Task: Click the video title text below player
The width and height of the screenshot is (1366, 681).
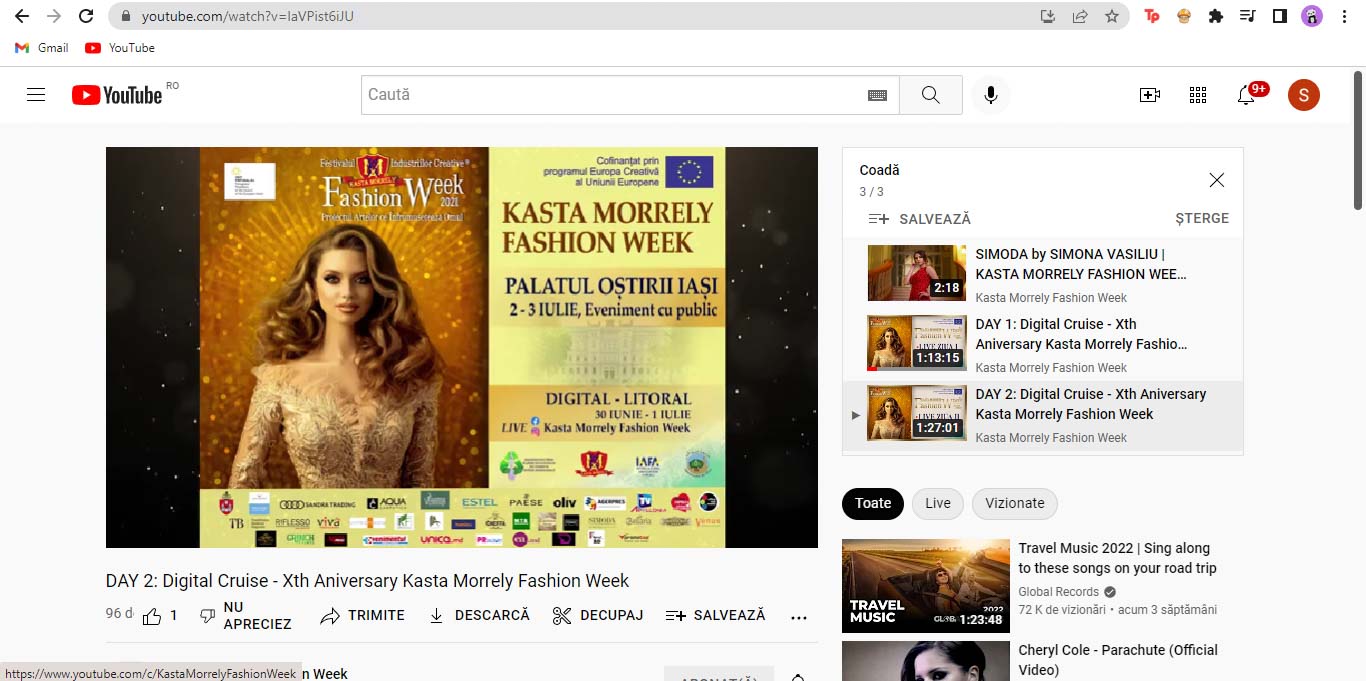Action: tap(368, 581)
